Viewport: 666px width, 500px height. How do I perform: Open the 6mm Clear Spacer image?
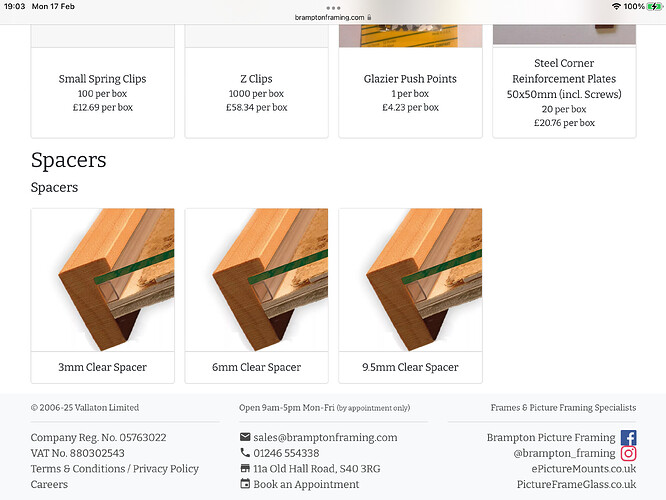pos(257,280)
